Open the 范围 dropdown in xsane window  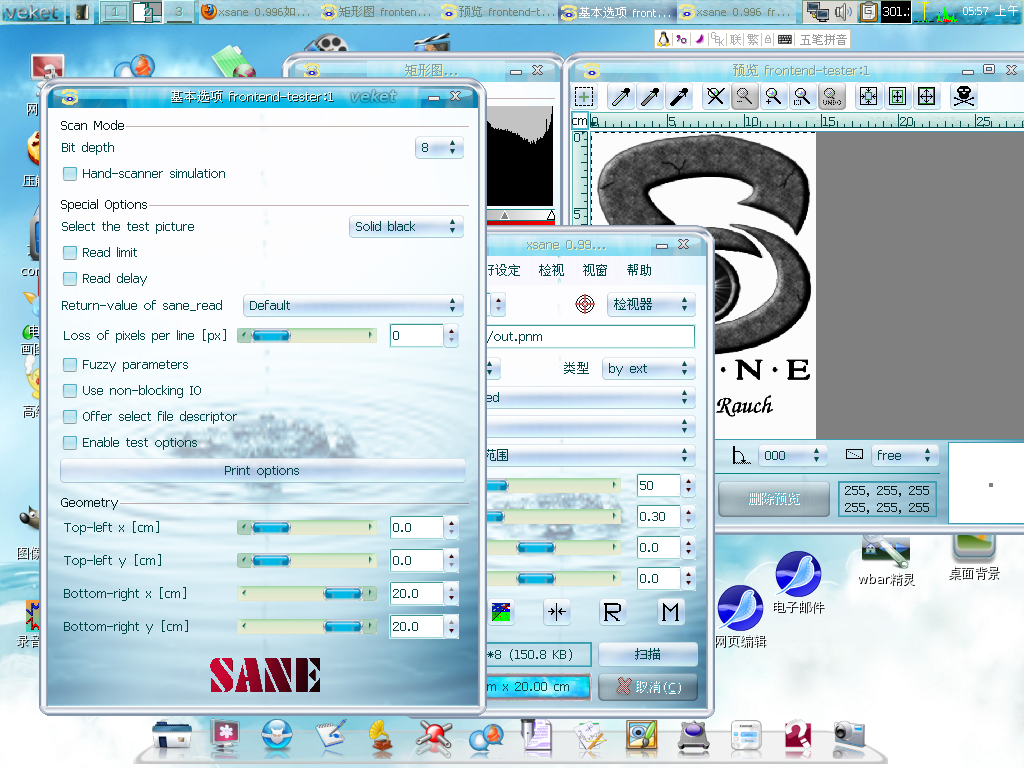(591, 455)
